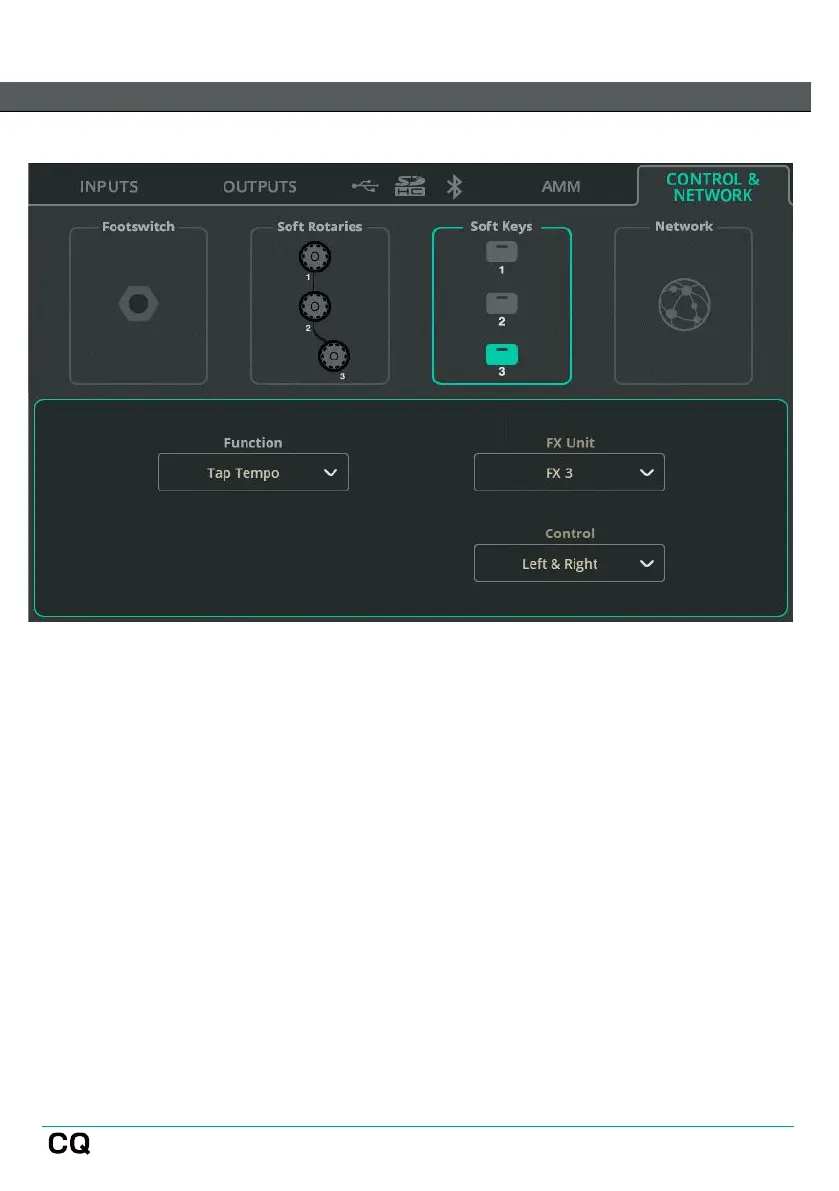839x1191 pixels.
Task: Click the FX Unit label
Action: click(x=570, y=443)
